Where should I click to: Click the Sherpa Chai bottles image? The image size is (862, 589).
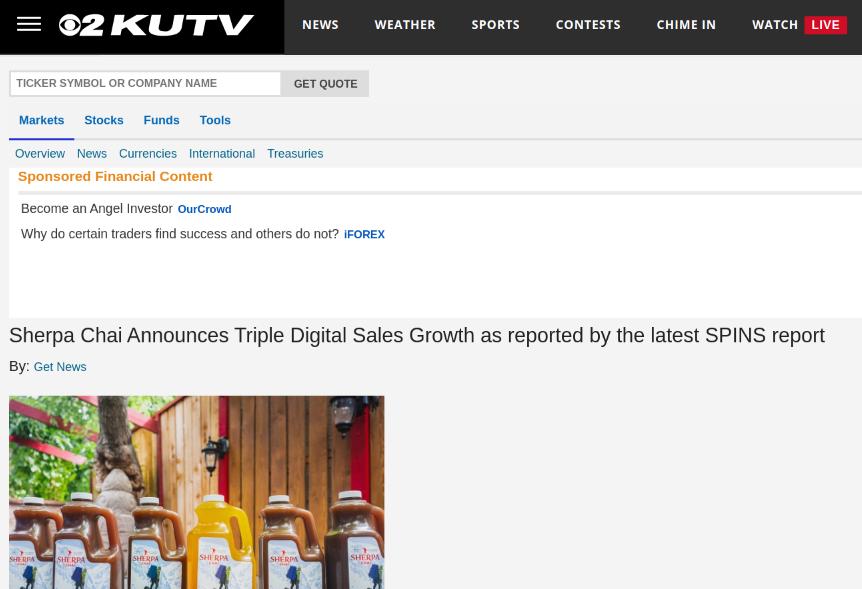[197, 491]
